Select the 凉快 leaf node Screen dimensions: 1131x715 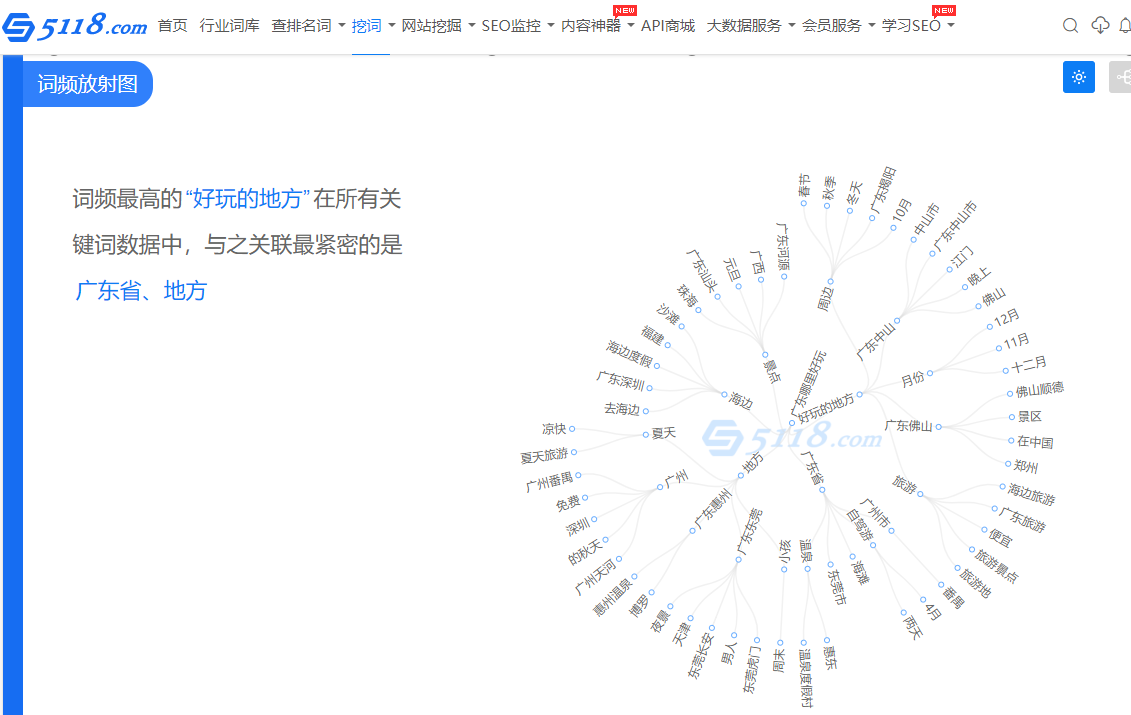coord(554,429)
